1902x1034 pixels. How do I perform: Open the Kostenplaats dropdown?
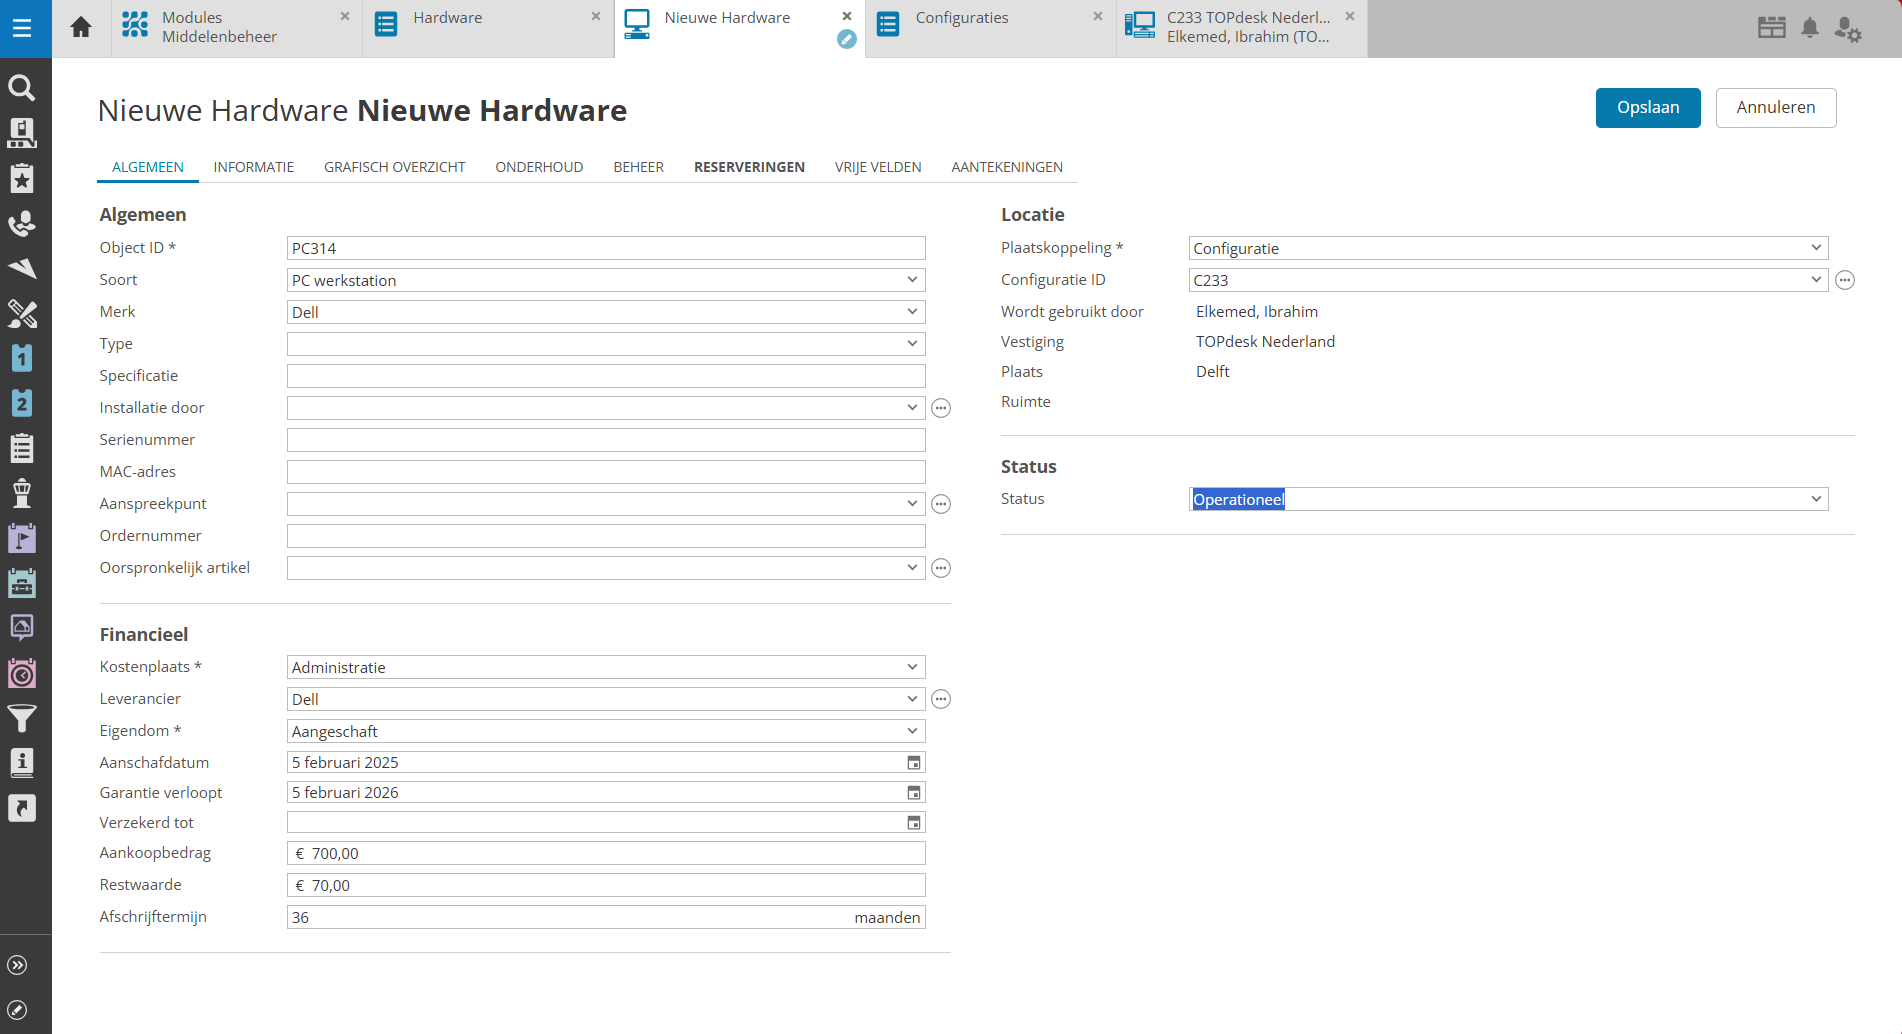(x=912, y=667)
